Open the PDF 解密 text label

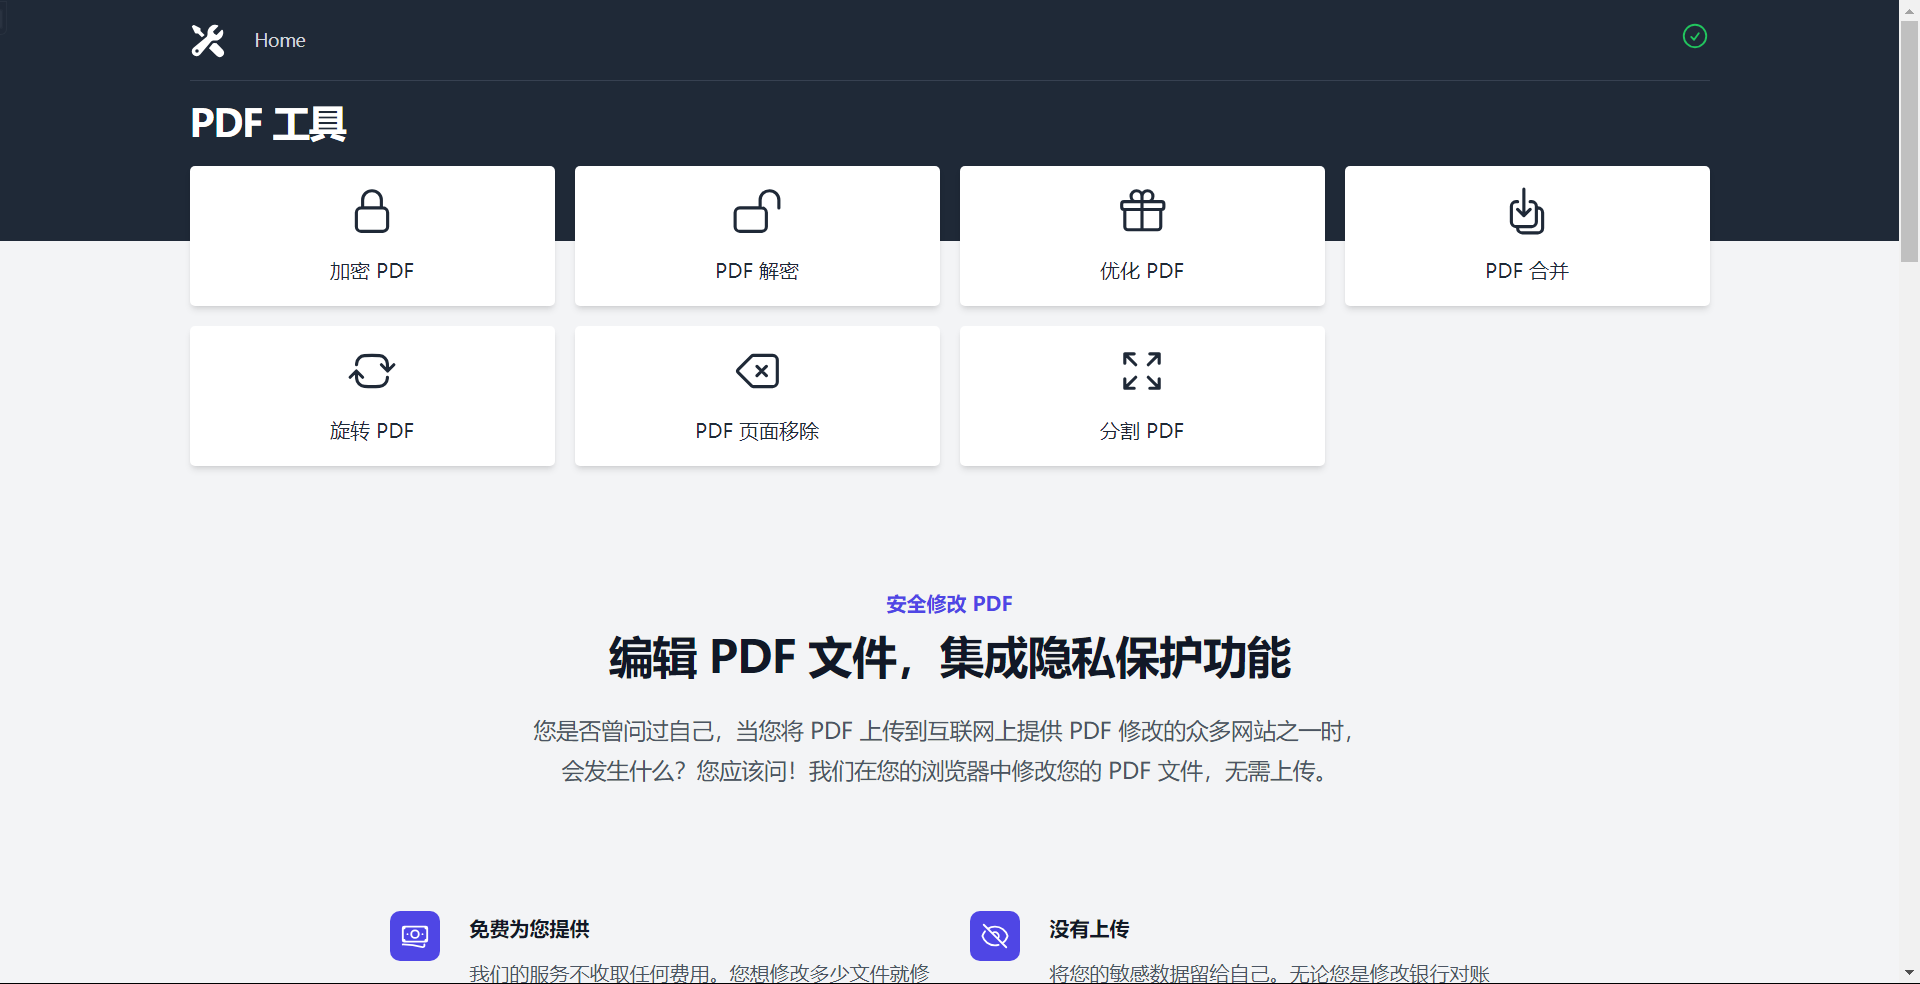coord(757,271)
